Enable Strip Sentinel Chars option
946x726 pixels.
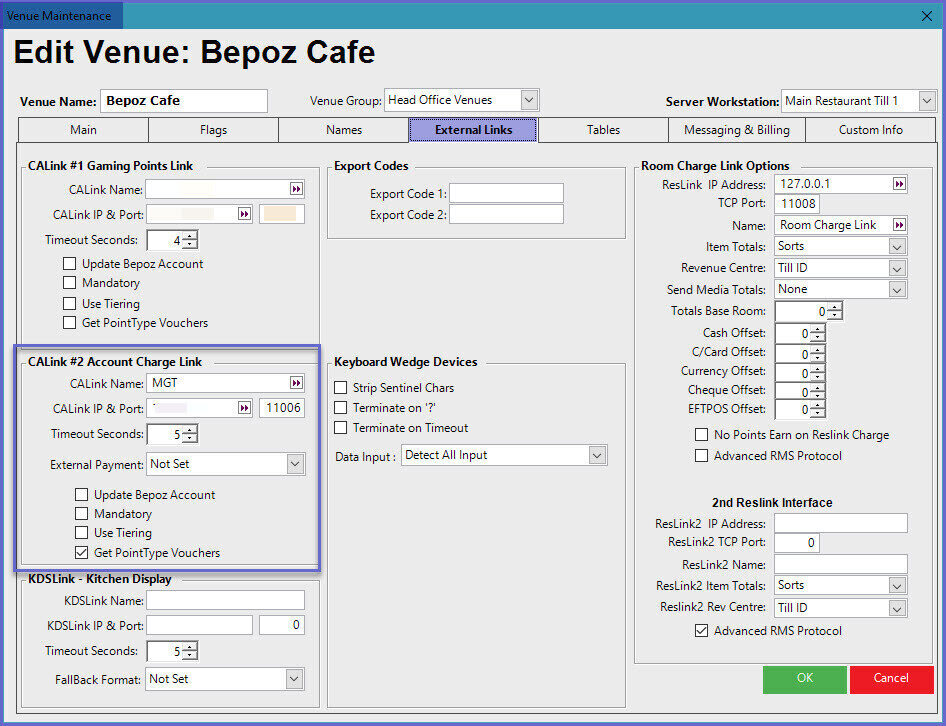[341, 387]
